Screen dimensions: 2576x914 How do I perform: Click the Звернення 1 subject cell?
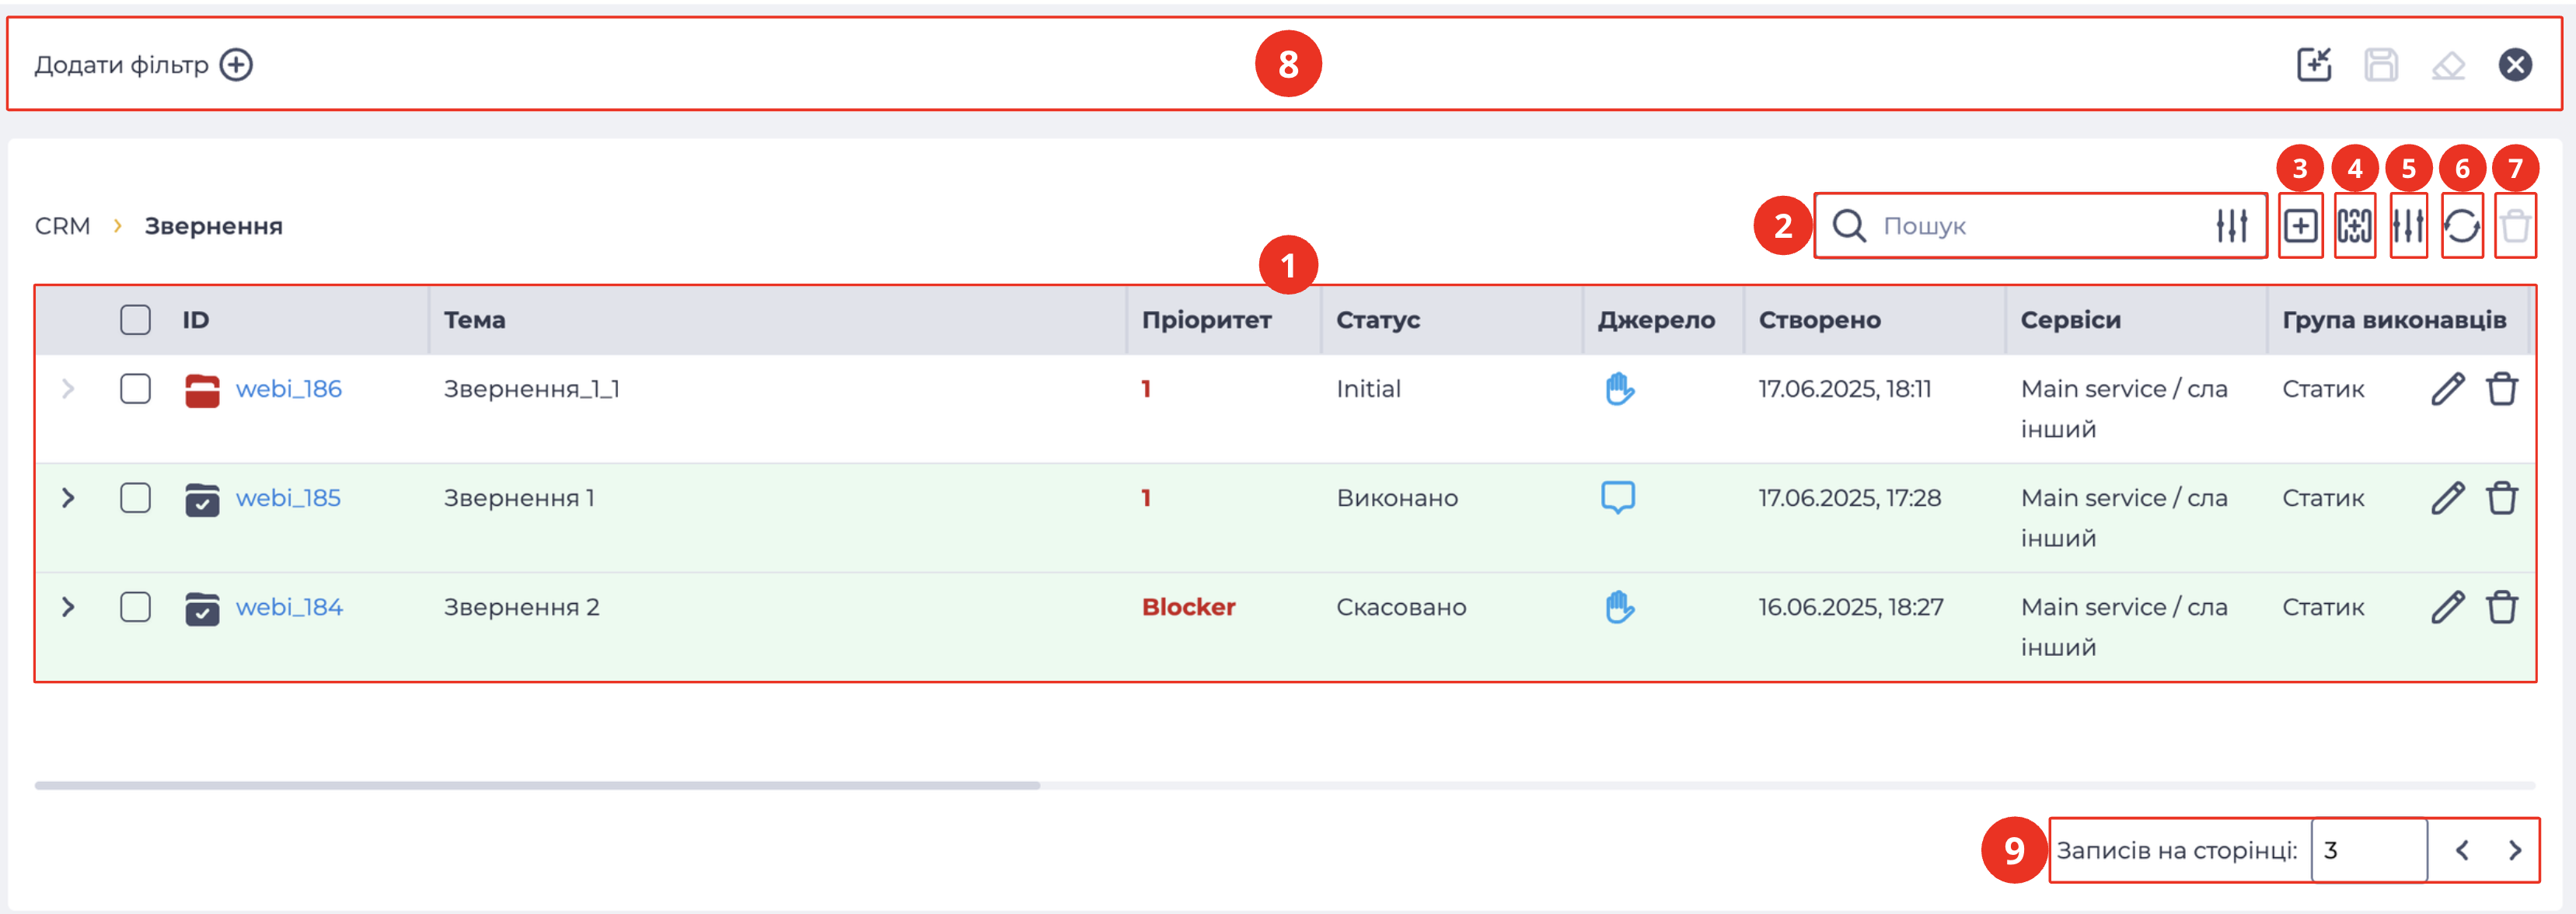(519, 498)
